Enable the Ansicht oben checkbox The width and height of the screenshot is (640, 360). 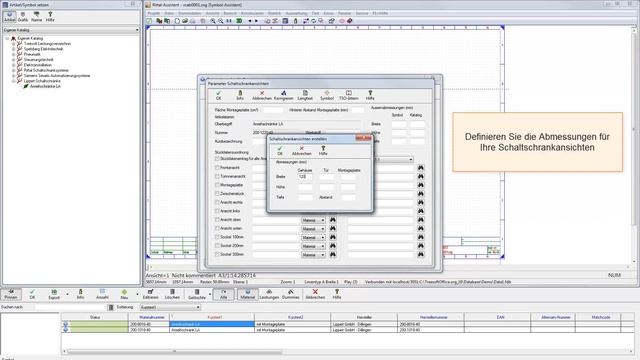coord(217,220)
